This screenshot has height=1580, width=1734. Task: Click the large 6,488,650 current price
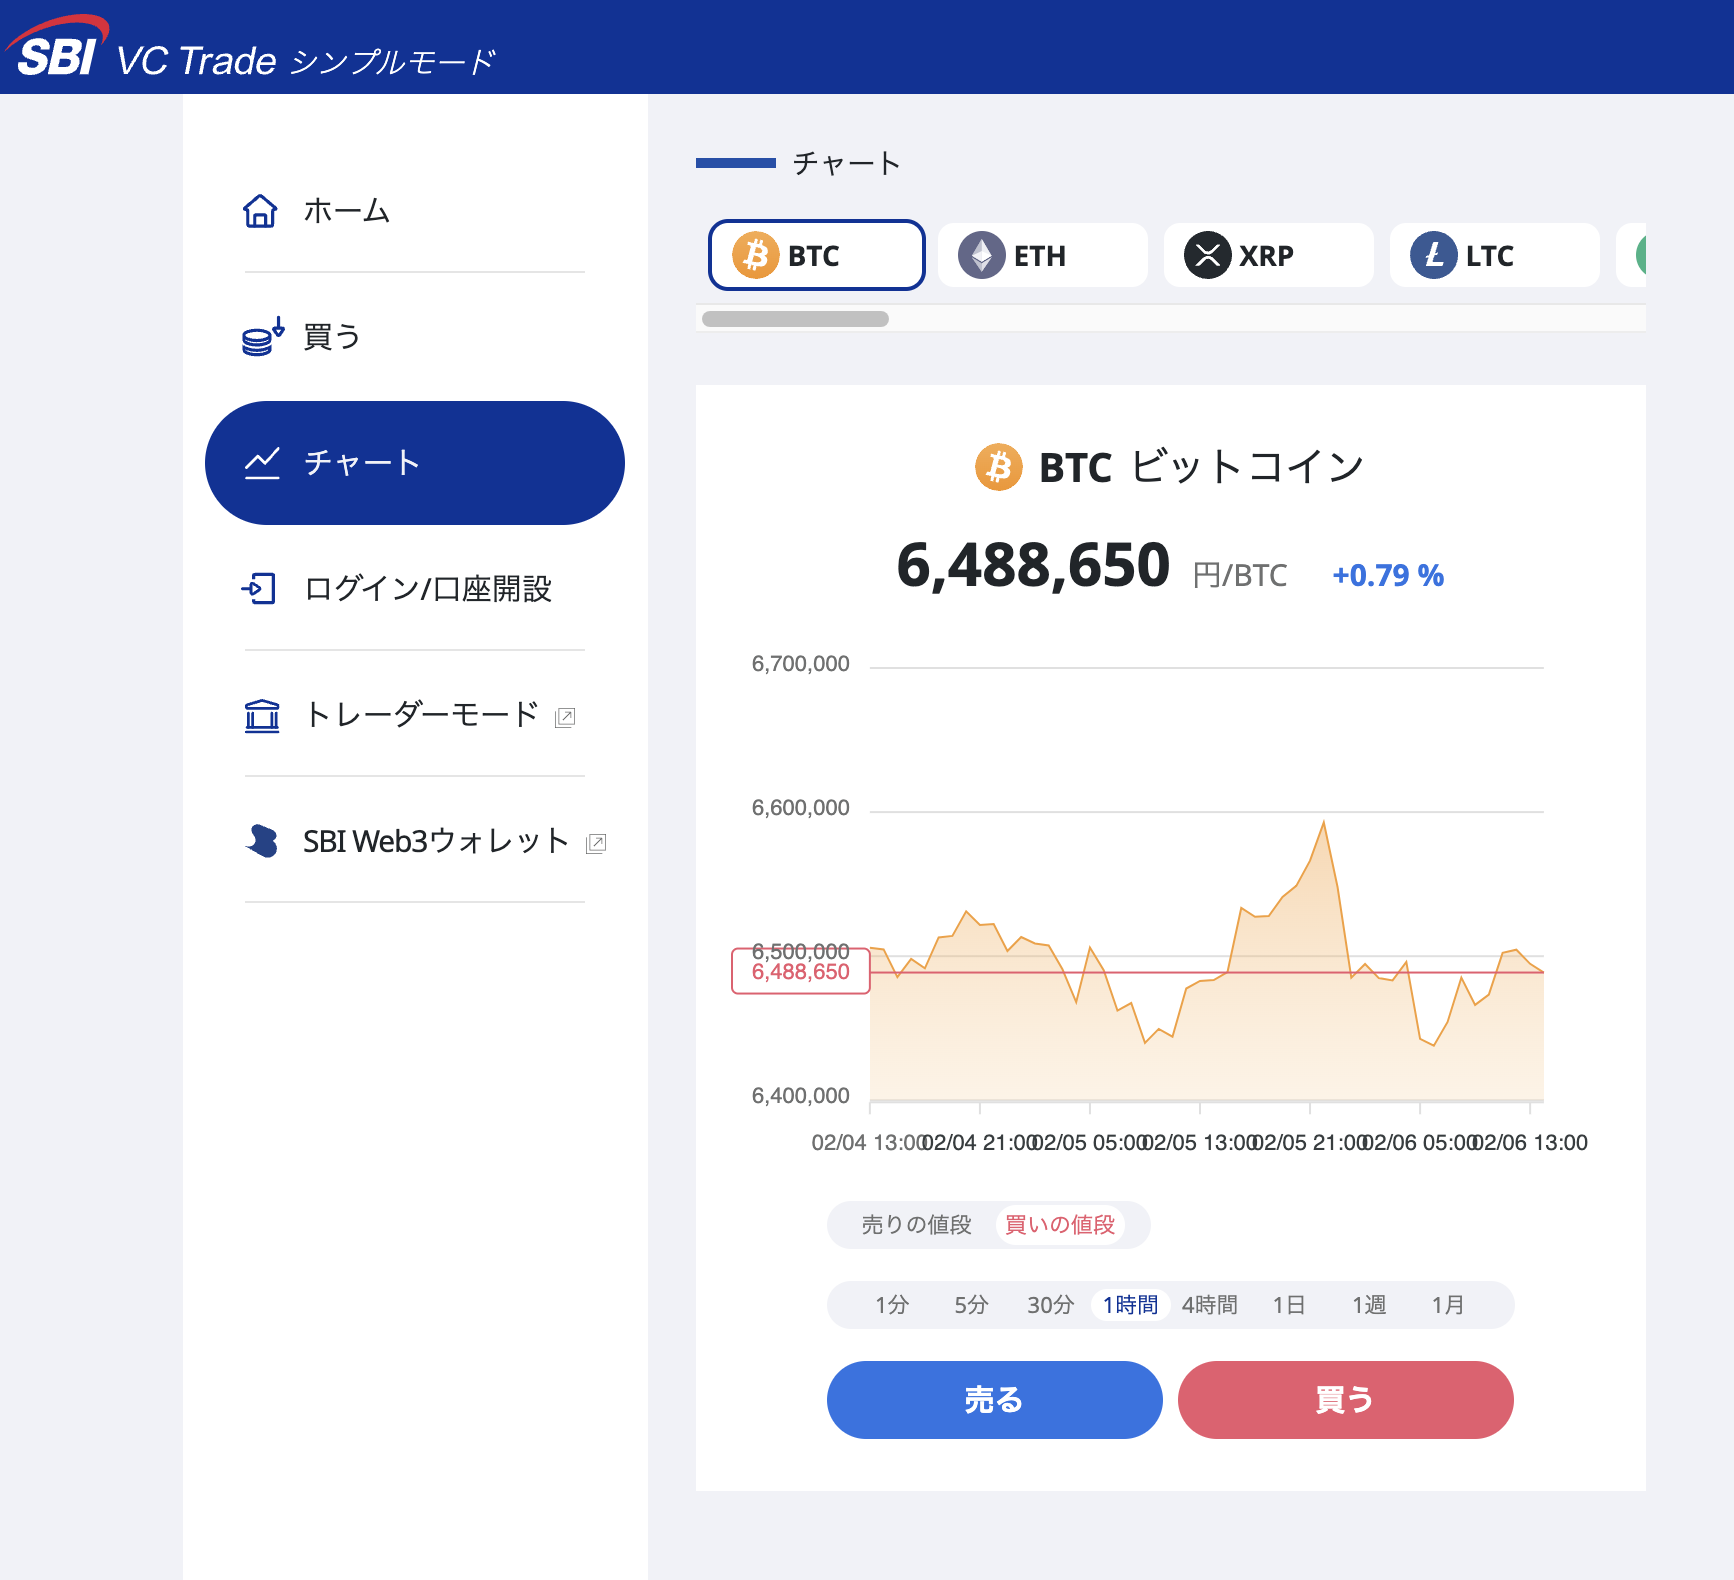(x=1033, y=566)
